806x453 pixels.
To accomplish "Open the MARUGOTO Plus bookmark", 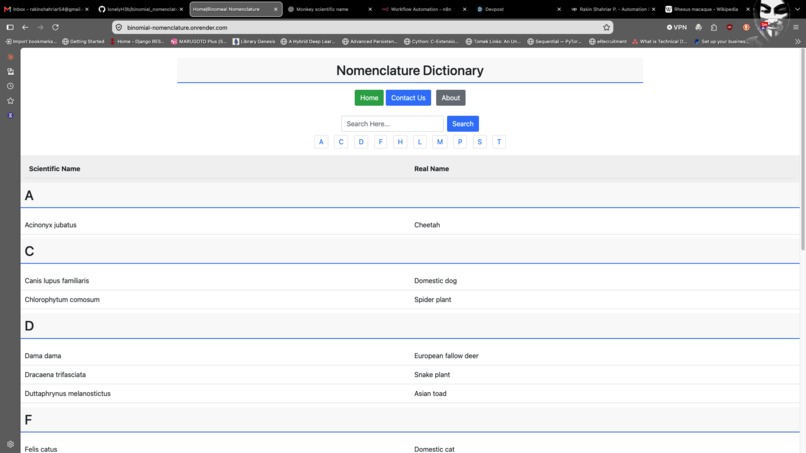I will tap(199, 42).
